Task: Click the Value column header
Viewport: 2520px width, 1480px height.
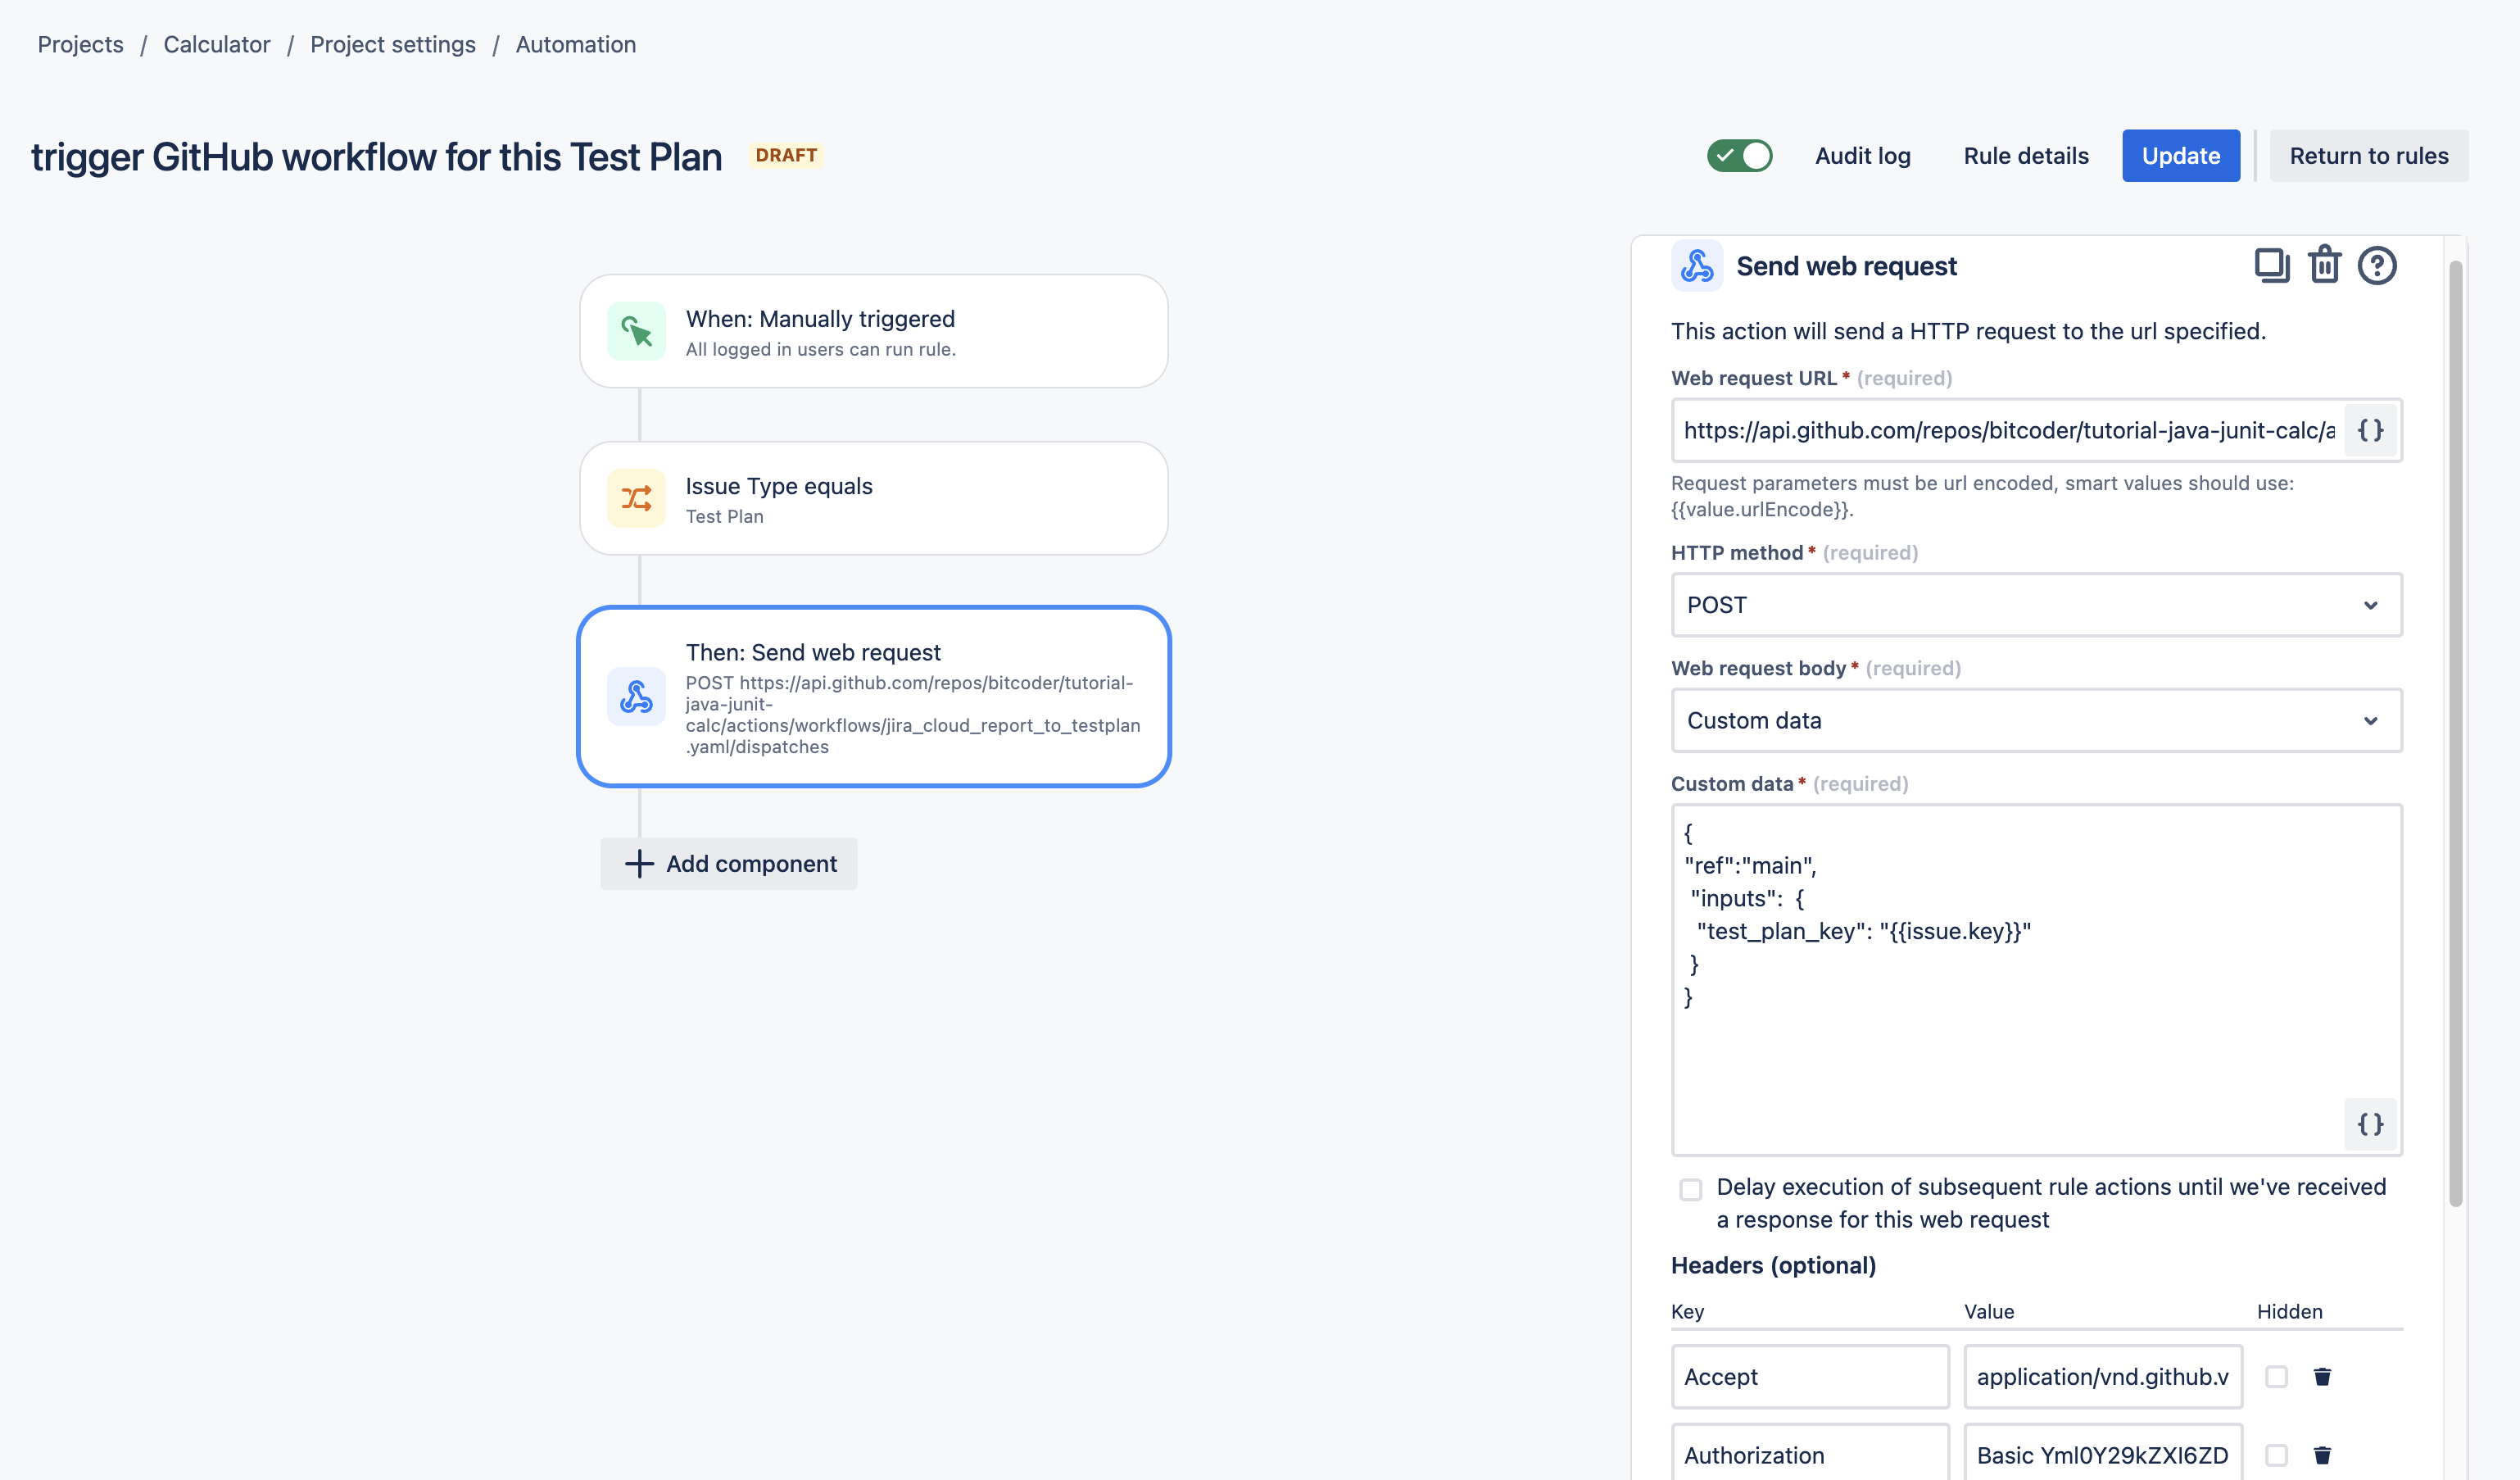Action: tap(1988, 1312)
